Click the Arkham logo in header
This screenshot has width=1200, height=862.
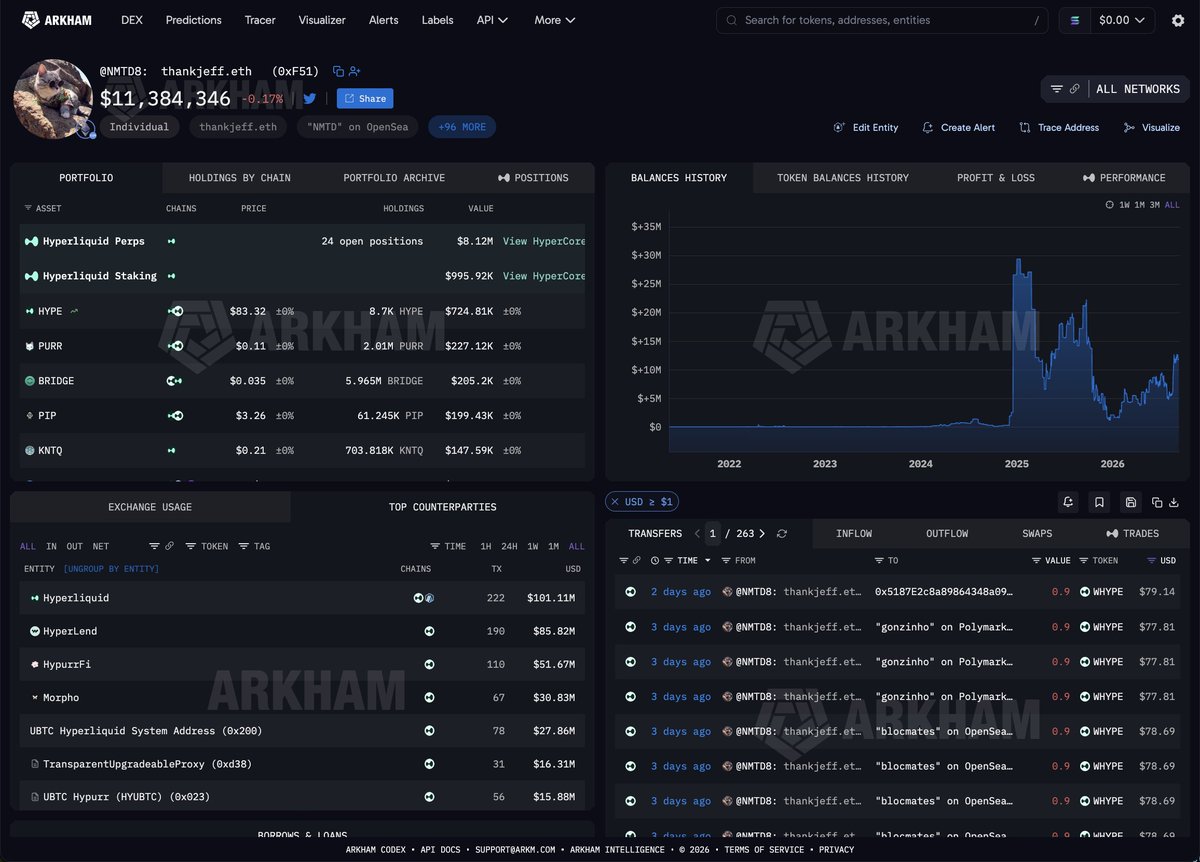click(59, 20)
